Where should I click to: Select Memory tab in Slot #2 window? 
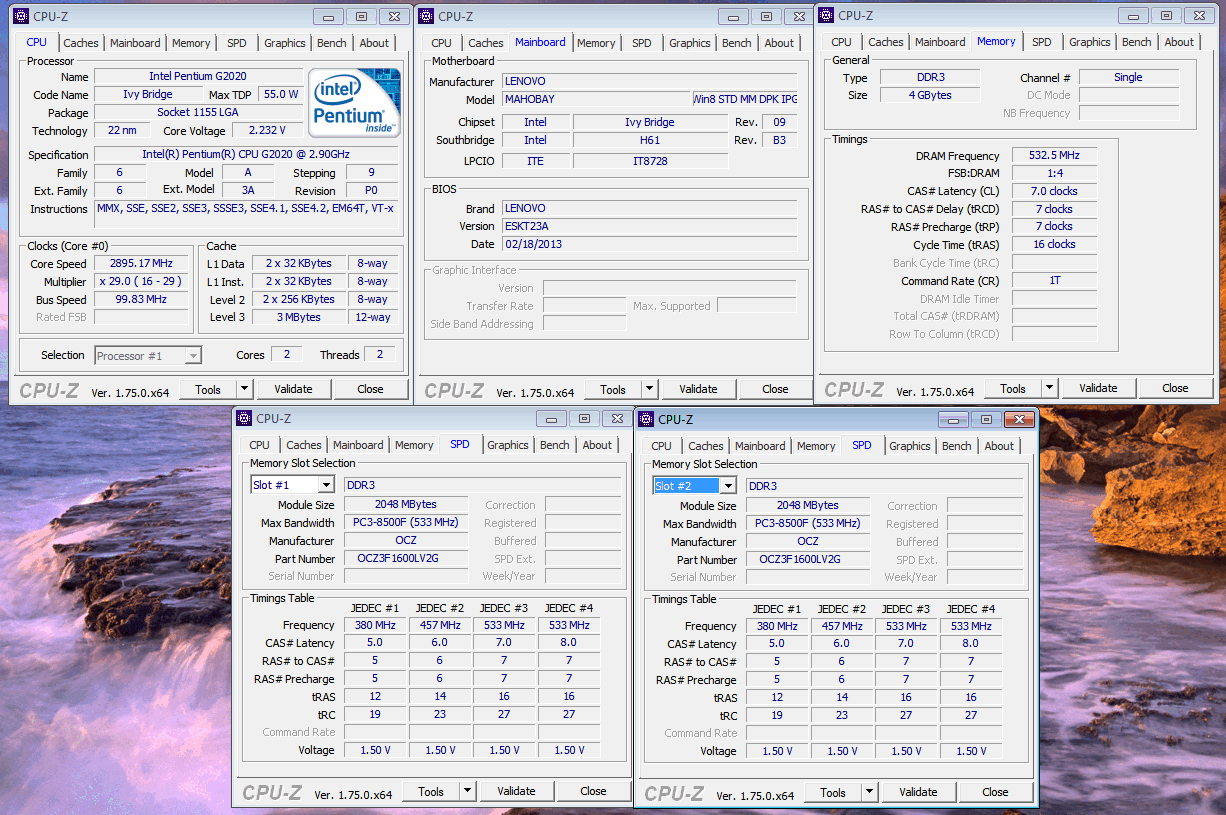pyautogui.click(x=816, y=446)
